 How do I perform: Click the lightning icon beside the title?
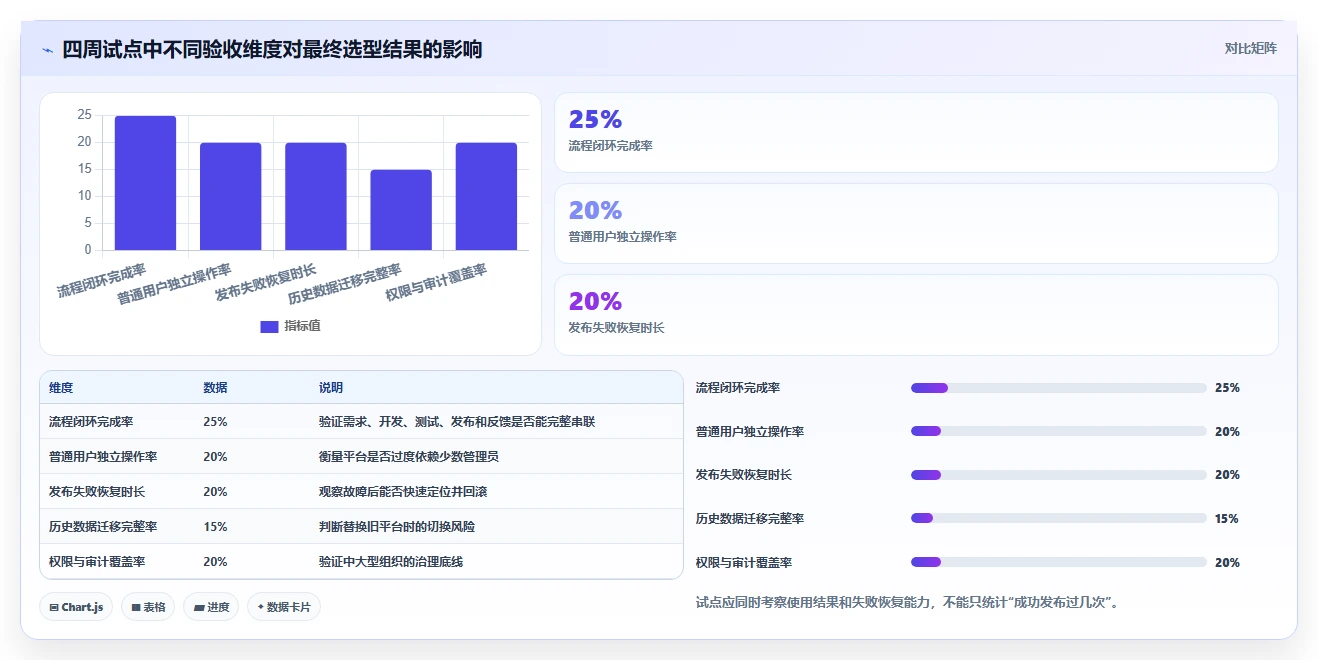coord(48,49)
